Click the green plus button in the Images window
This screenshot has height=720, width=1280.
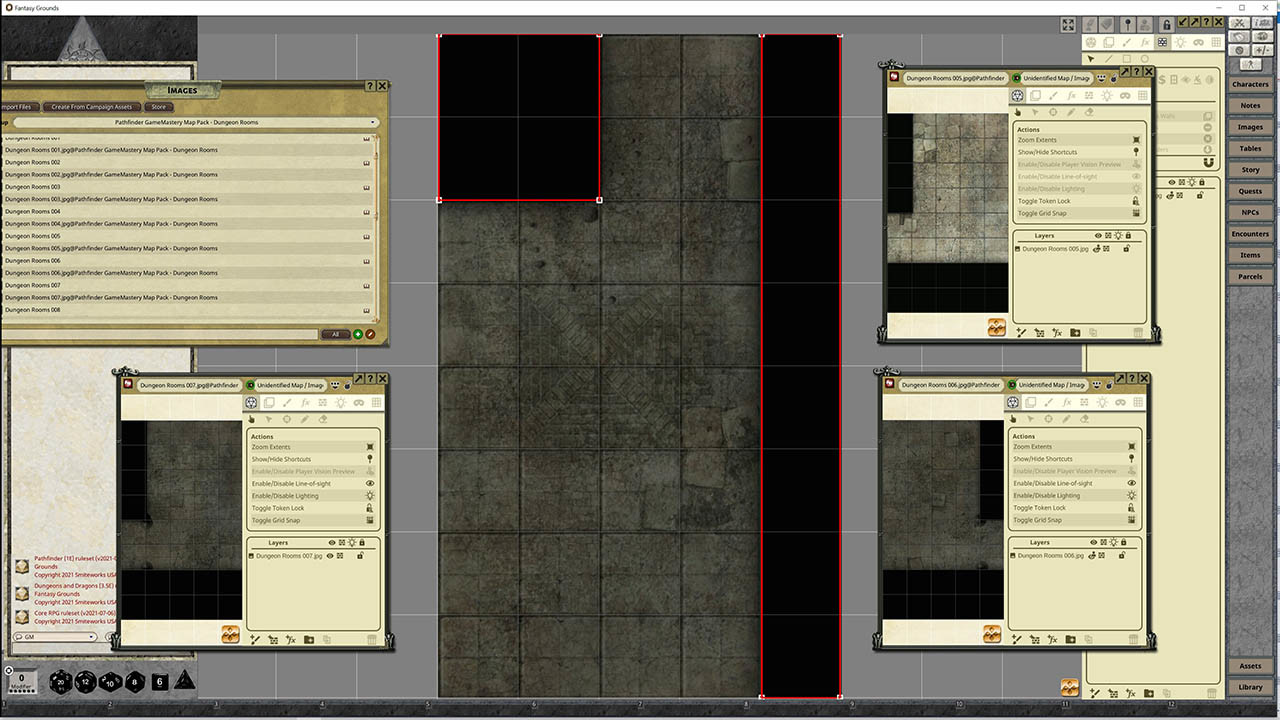360,335
